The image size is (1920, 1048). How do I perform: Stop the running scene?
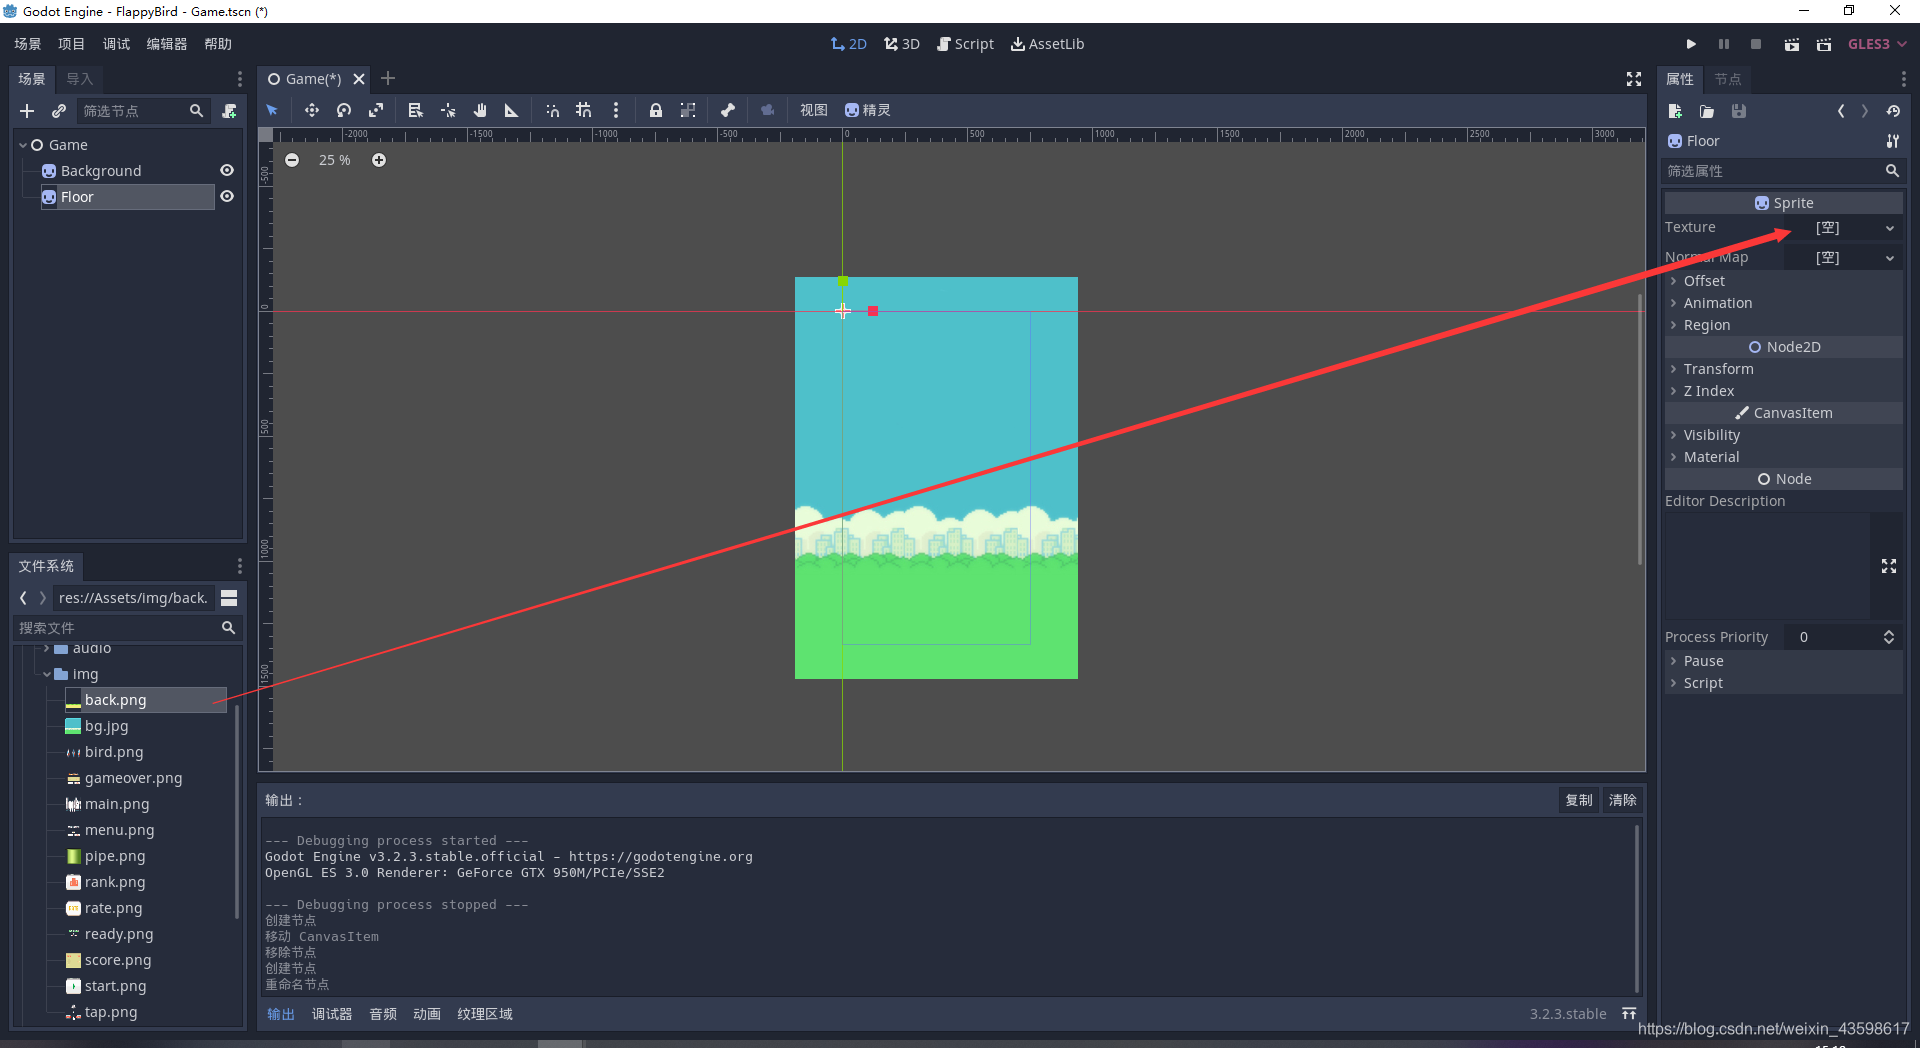1756,44
